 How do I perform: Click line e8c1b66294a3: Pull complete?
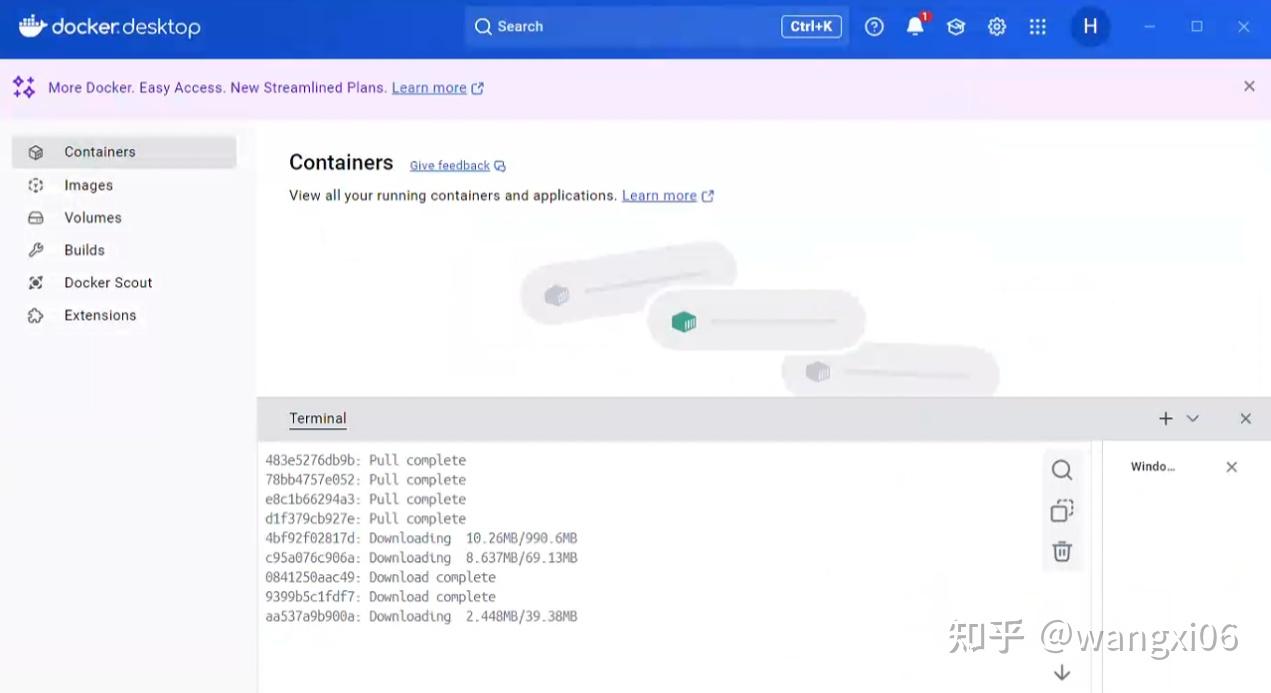tap(366, 500)
